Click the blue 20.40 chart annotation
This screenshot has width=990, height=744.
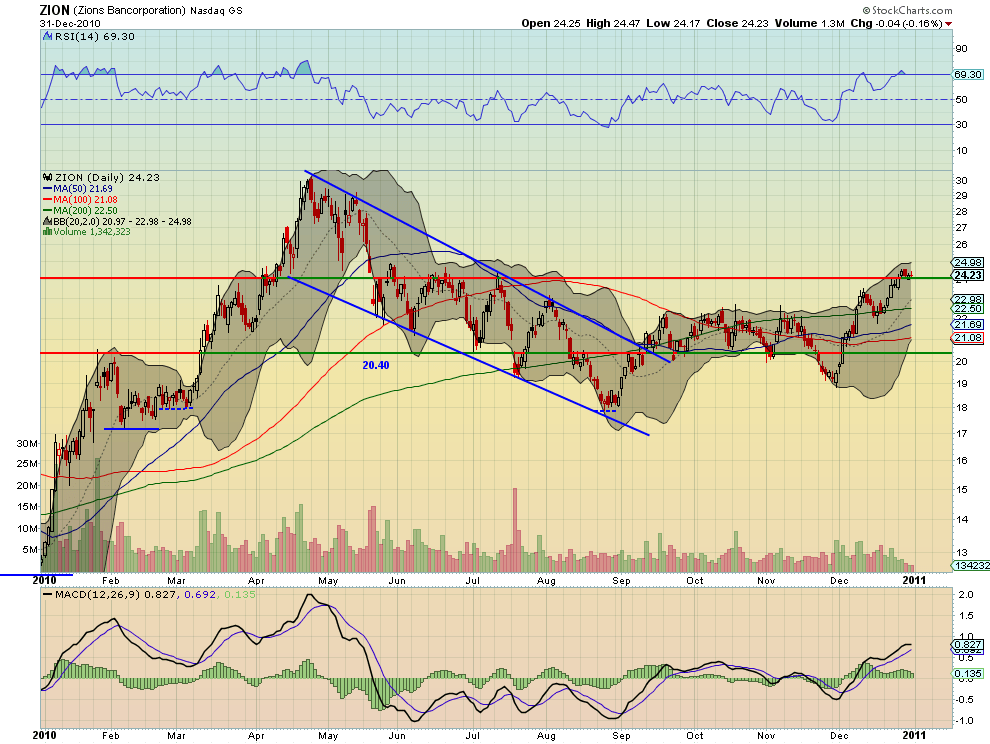[376, 365]
